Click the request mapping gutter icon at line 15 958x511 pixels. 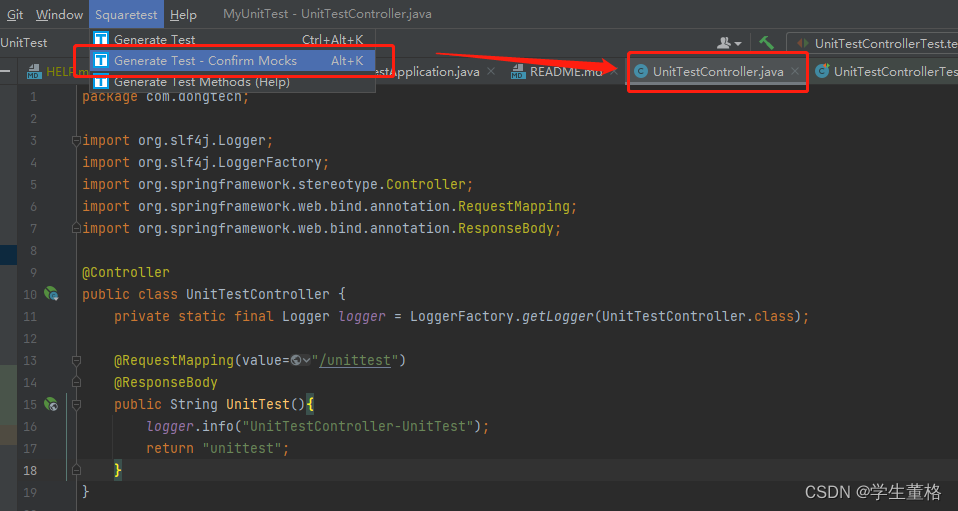pyautogui.click(x=51, y=404)
